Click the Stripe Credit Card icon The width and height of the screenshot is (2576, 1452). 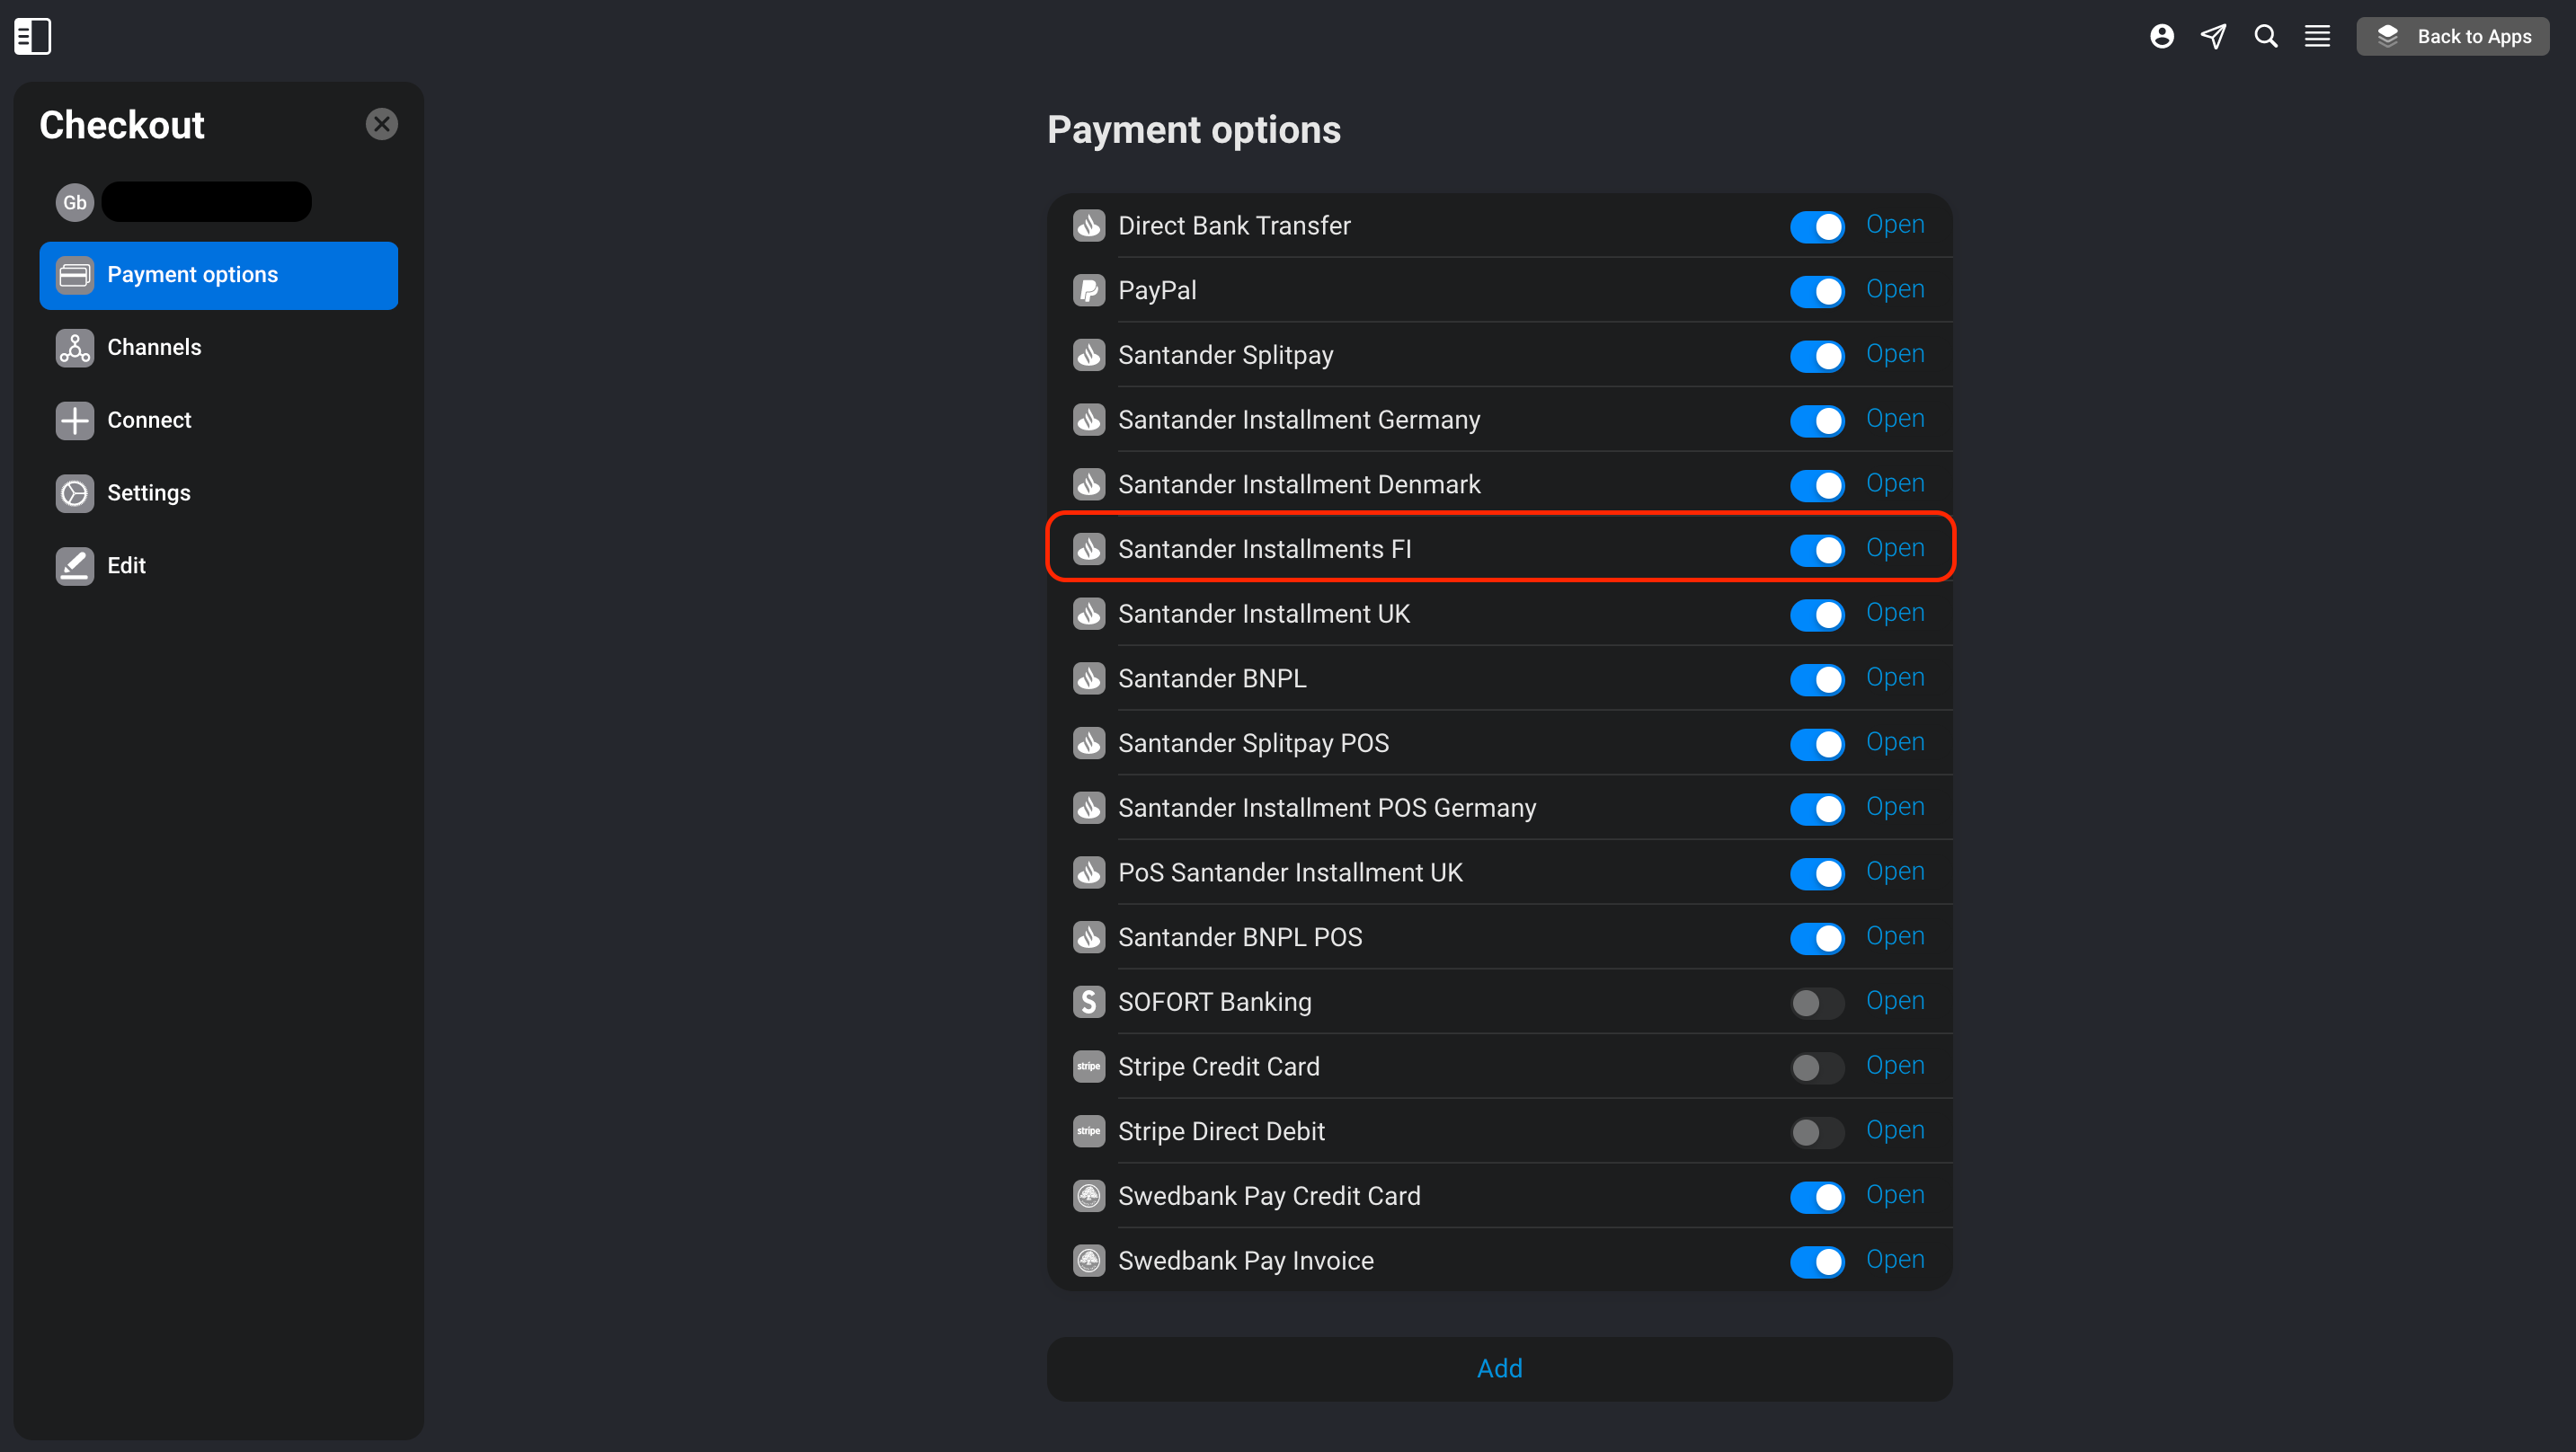(x=1089, y=1066)
